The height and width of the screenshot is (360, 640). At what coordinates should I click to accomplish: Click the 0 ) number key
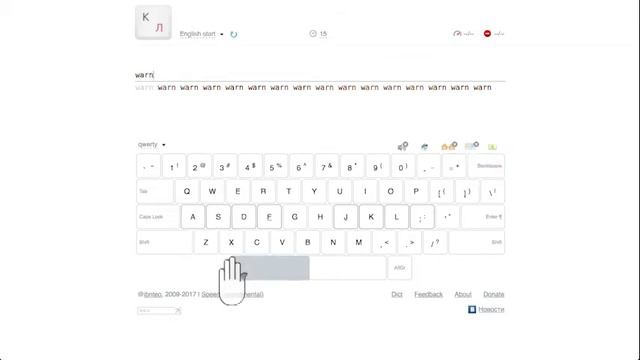tap(403, 166)
